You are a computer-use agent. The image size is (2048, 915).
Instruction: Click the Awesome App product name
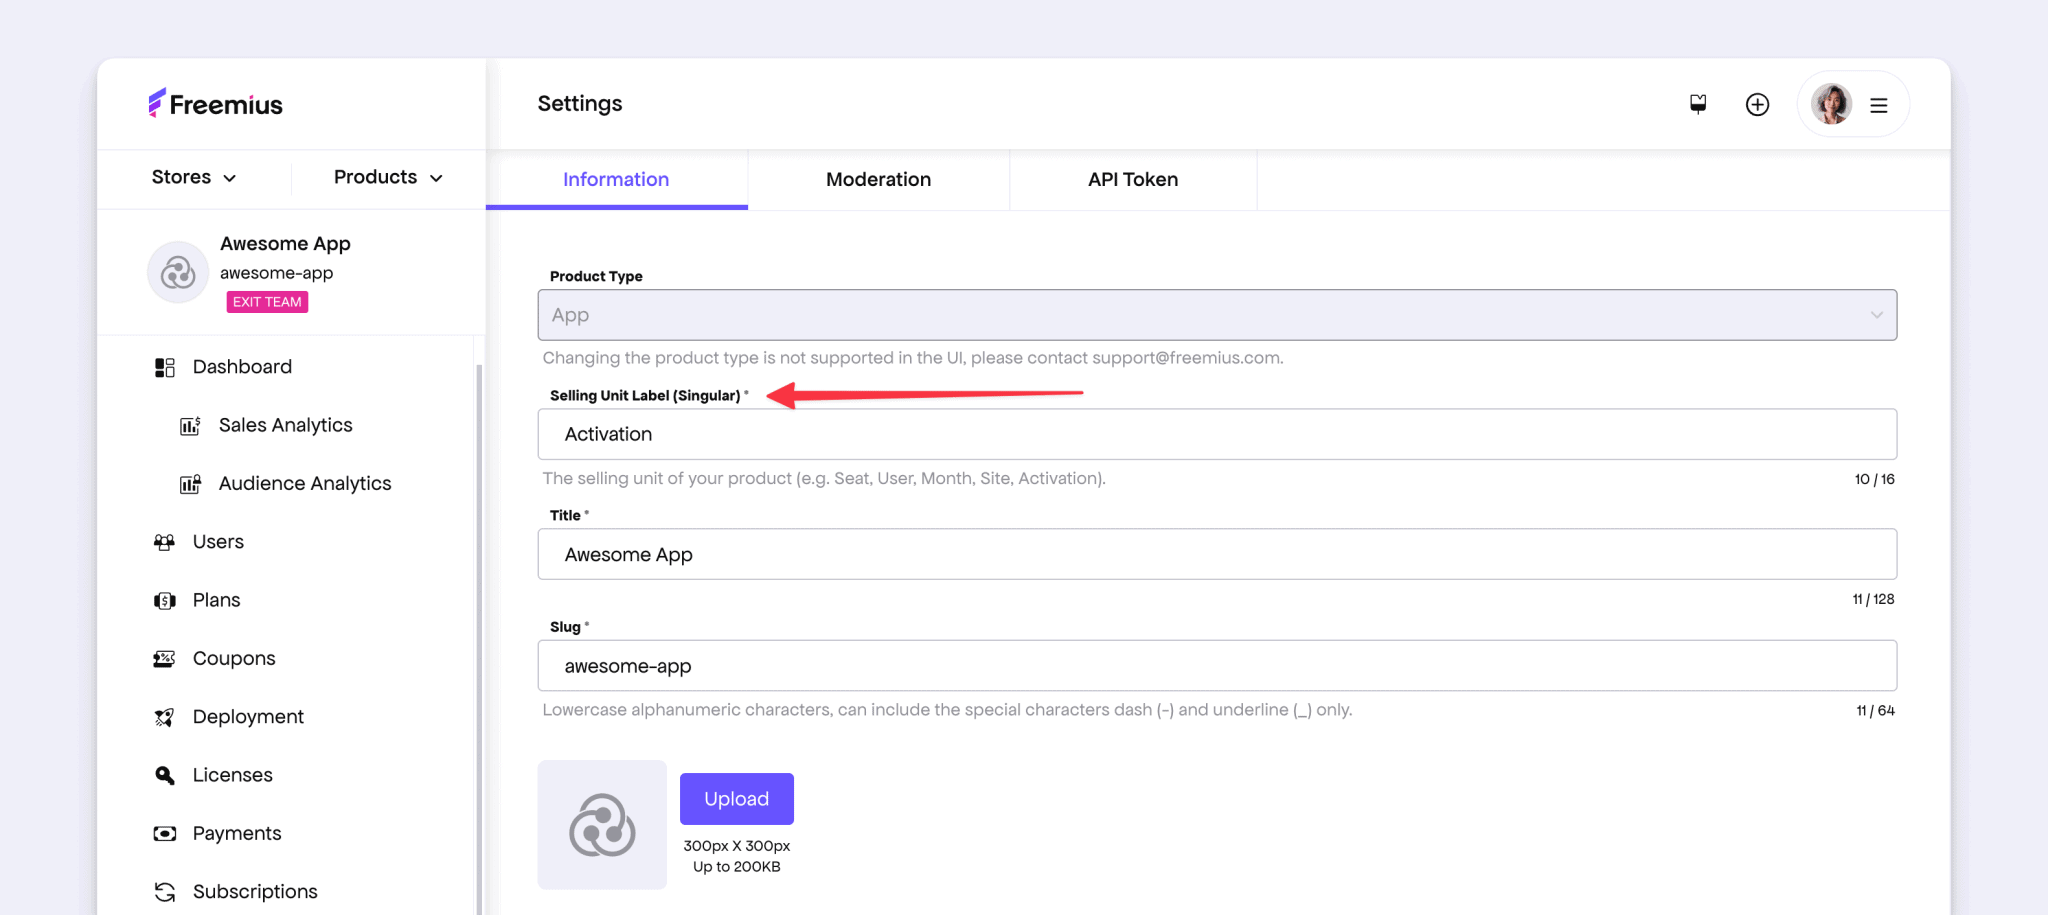pos(285,244)
